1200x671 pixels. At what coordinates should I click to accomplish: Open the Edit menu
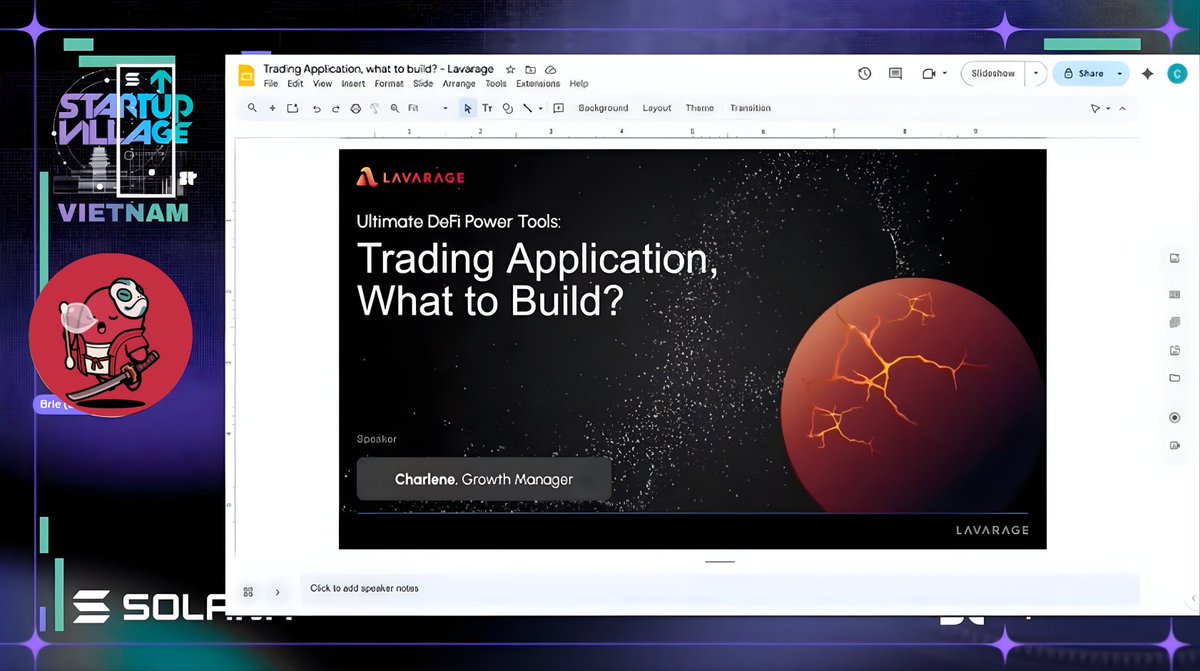pyautogui.click(x=295, y=84)
